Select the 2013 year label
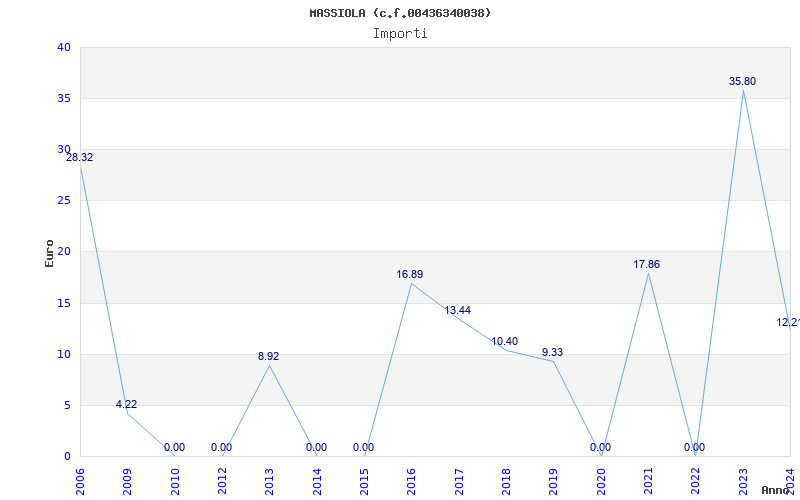Image resolution: width=800 pixels, height=500 pixels. 269,482
